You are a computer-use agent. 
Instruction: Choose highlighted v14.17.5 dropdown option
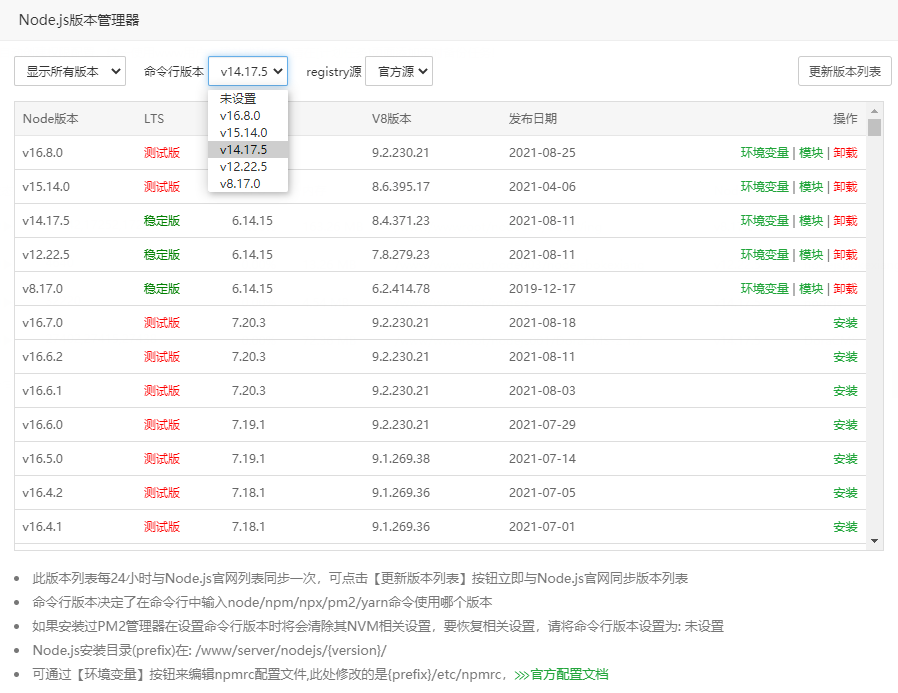click(248, 149)
